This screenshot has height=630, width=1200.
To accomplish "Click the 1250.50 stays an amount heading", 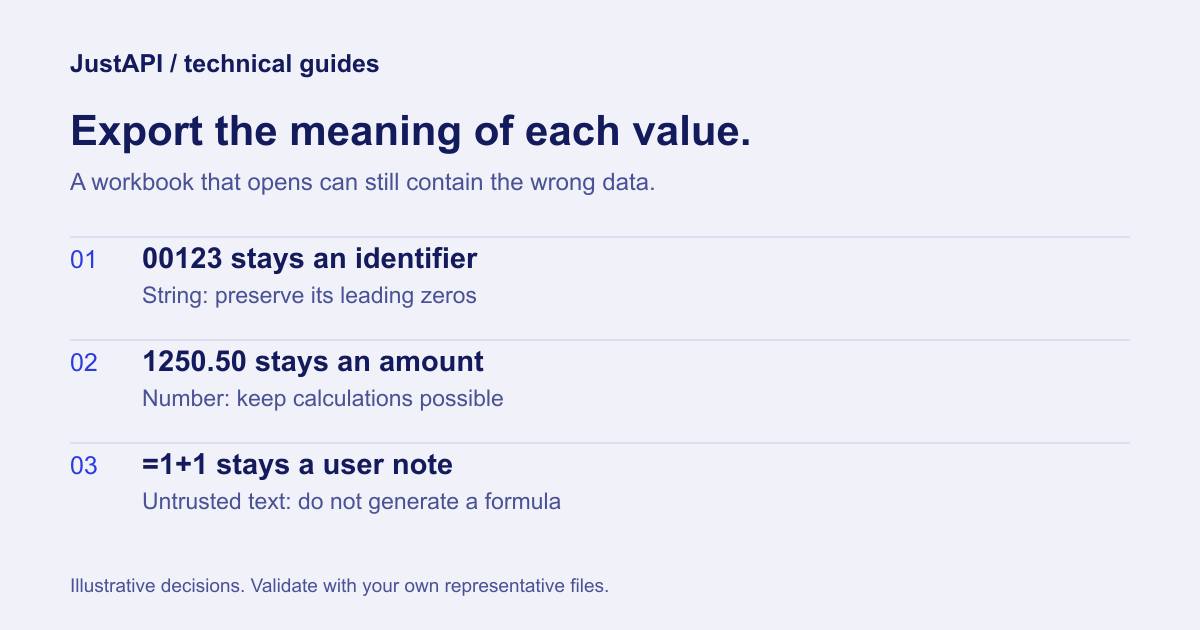I will (313, 361).
